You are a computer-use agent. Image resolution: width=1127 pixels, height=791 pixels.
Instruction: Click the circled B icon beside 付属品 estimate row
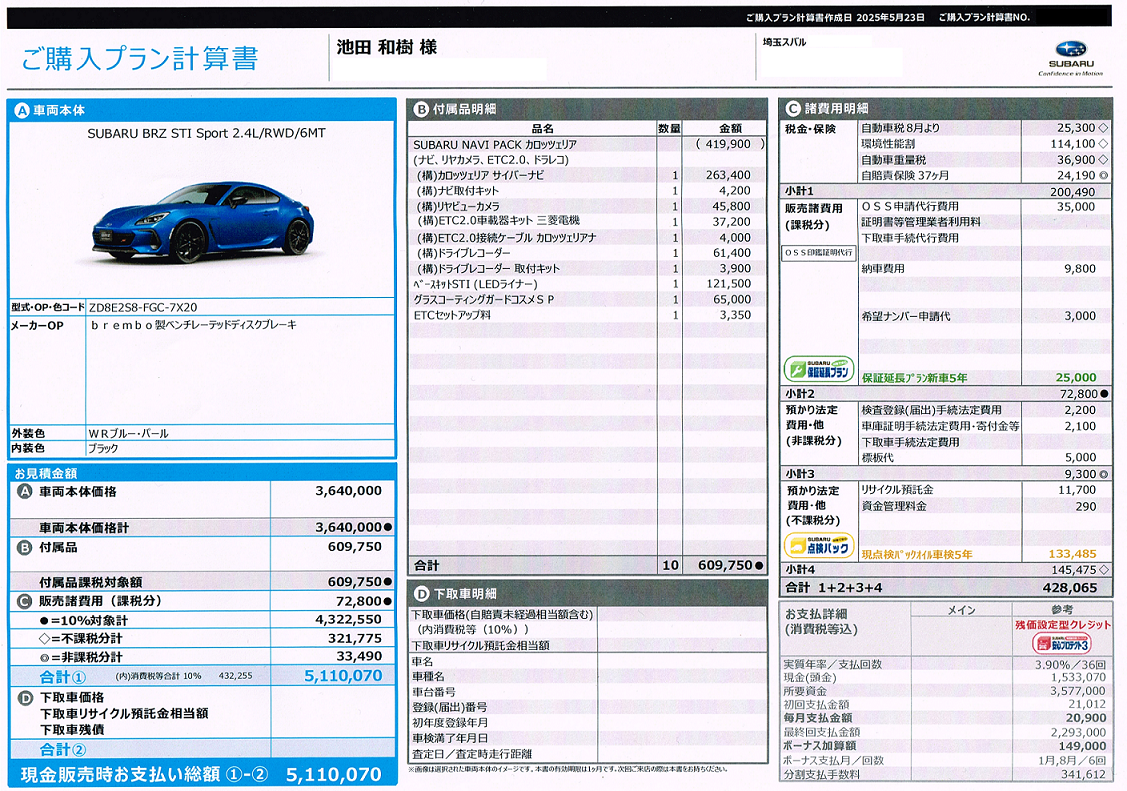[x=25, y=547]
